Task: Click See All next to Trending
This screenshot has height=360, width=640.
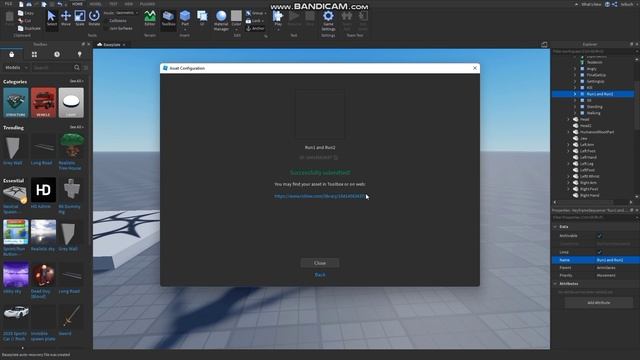Action: [76, 127]
